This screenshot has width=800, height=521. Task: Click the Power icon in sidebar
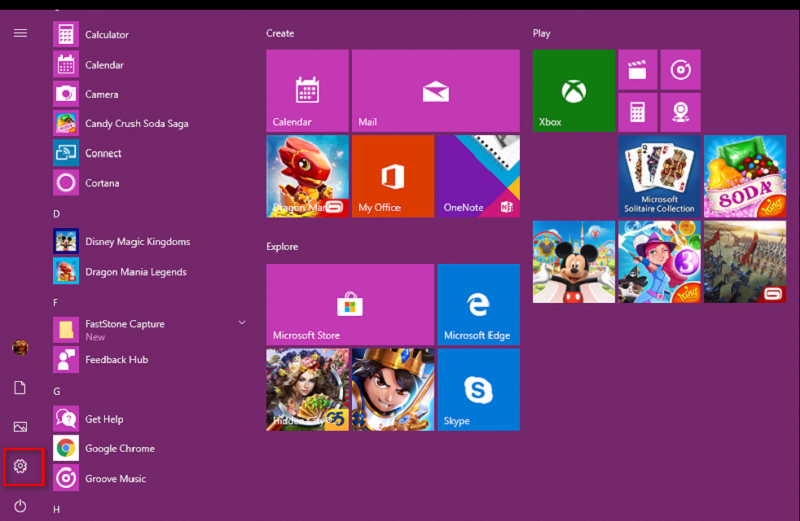[20, 506]
